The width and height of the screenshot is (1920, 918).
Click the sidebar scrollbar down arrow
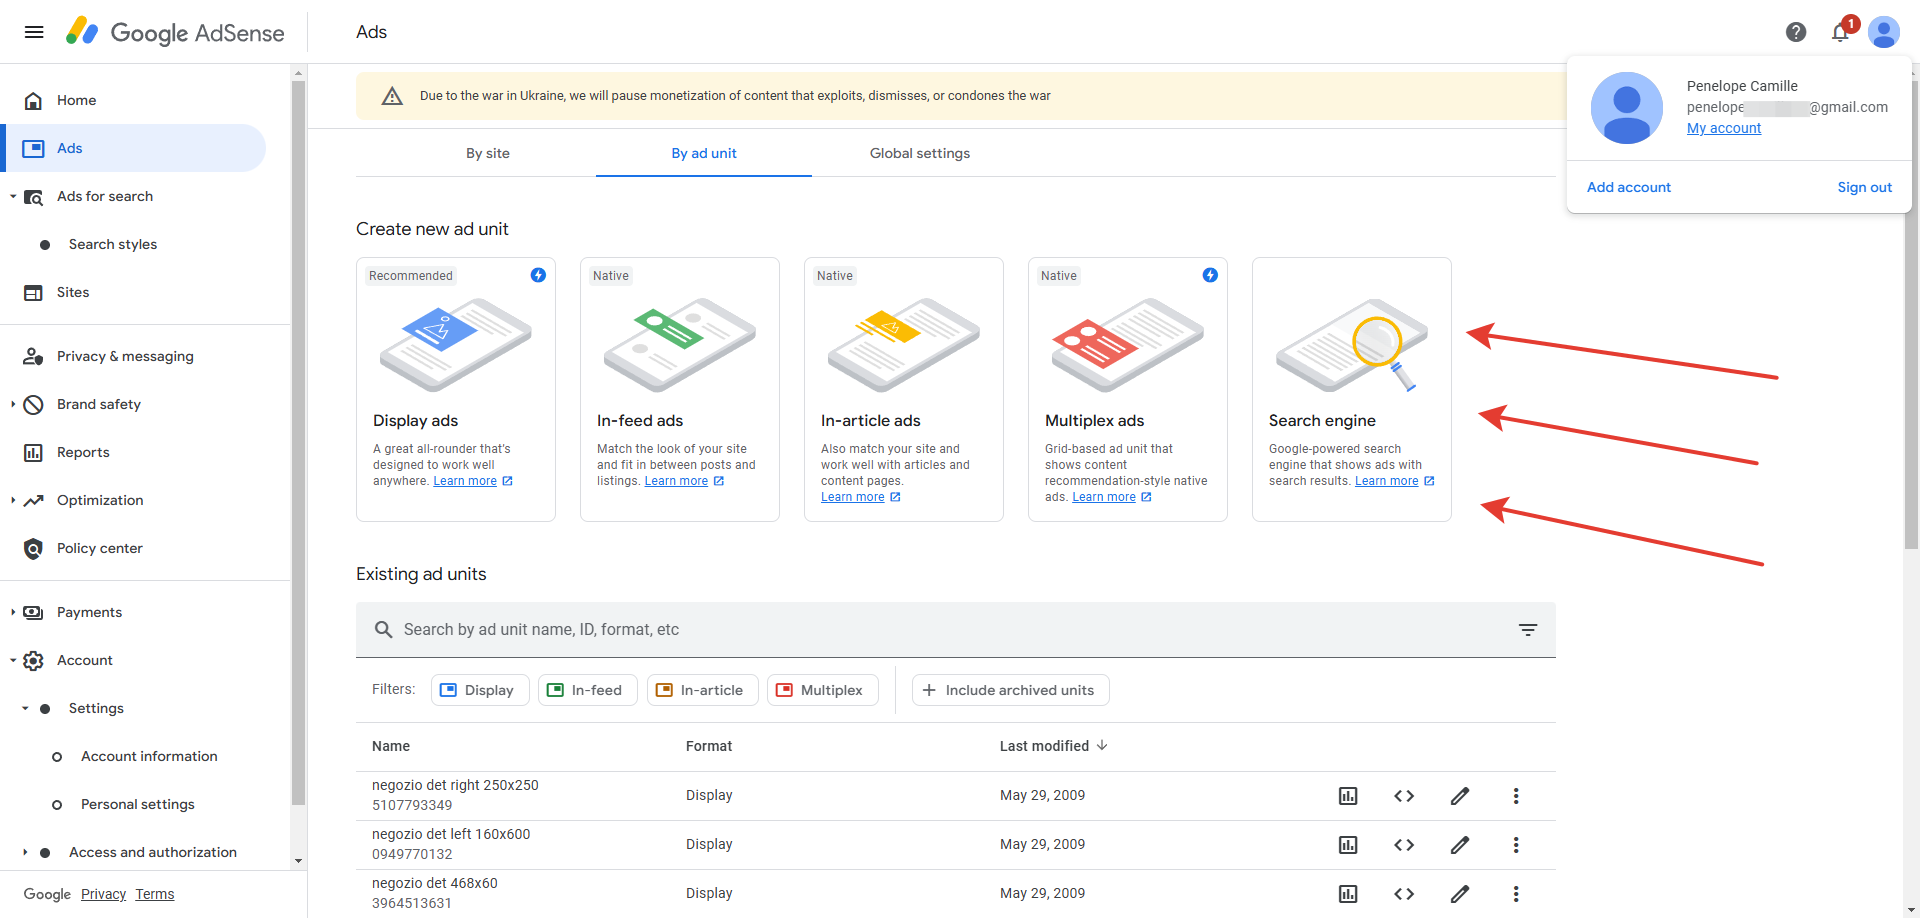click(298, 861)
